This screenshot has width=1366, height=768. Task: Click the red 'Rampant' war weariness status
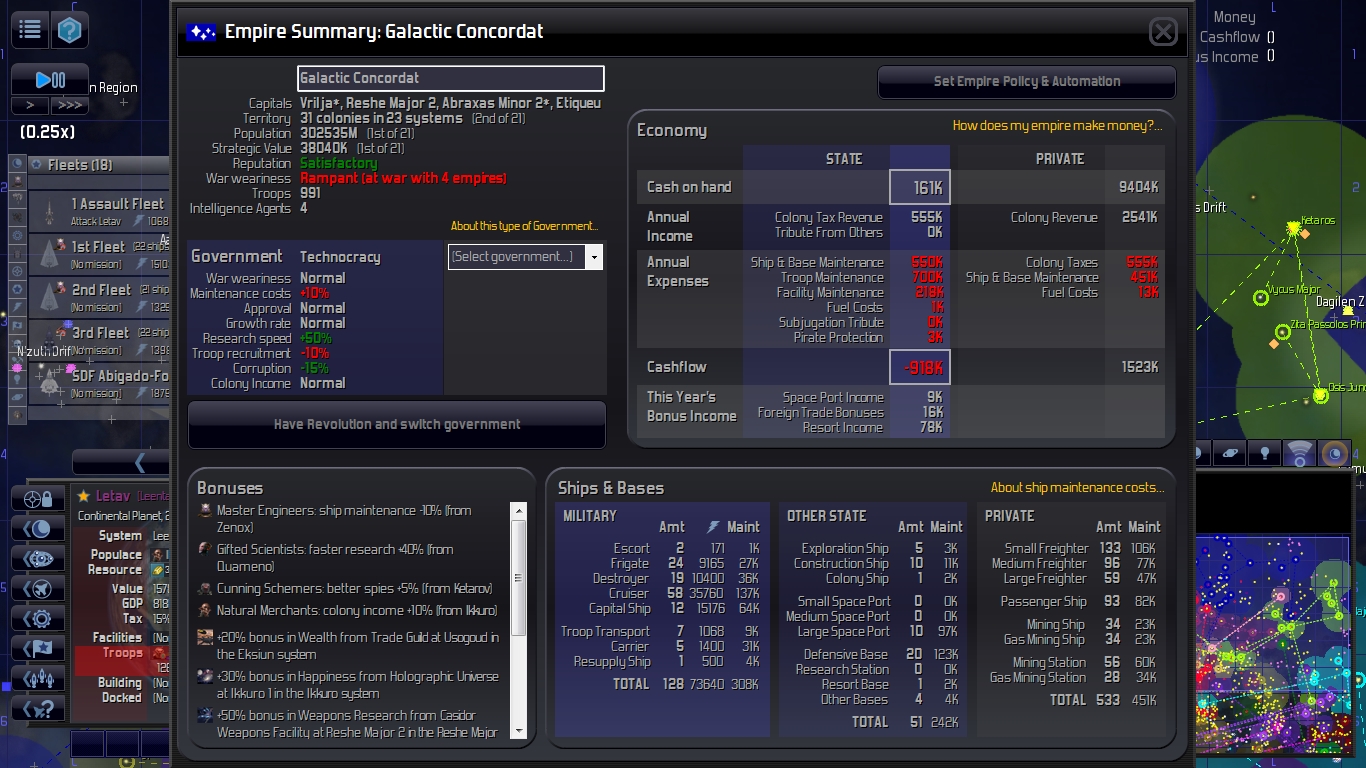pyautogui.click(x=403, y=178)
